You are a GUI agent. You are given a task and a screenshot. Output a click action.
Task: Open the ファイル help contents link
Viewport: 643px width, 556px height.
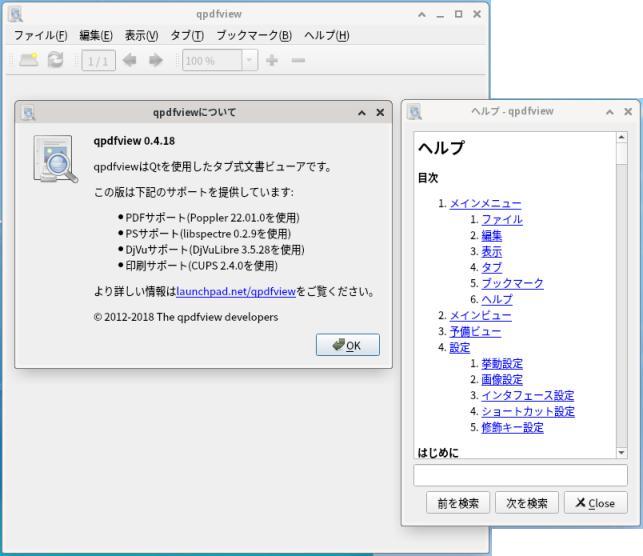coord(502,219)
